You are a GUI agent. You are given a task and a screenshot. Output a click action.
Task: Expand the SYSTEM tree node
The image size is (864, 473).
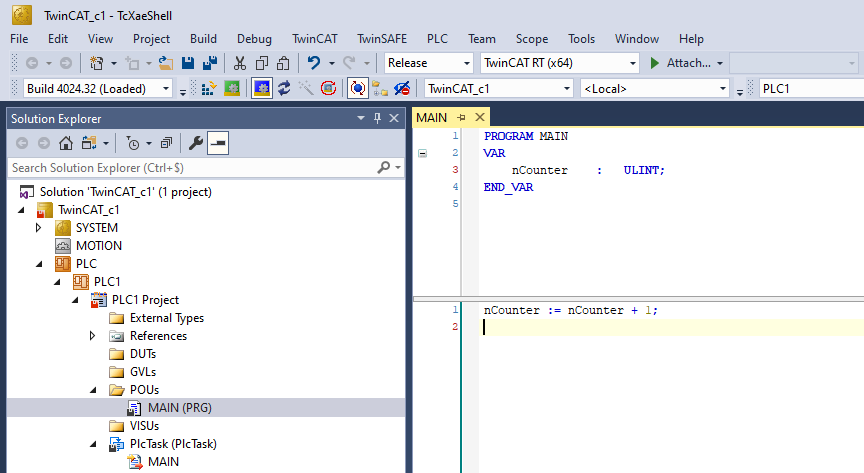tap(38, 228)
